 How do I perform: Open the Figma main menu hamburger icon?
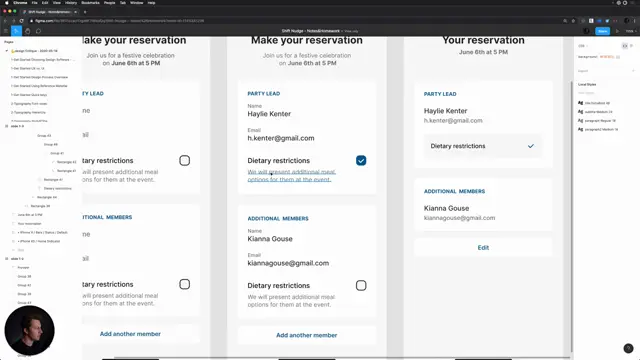pyautogui.click(x=6, y=31)
